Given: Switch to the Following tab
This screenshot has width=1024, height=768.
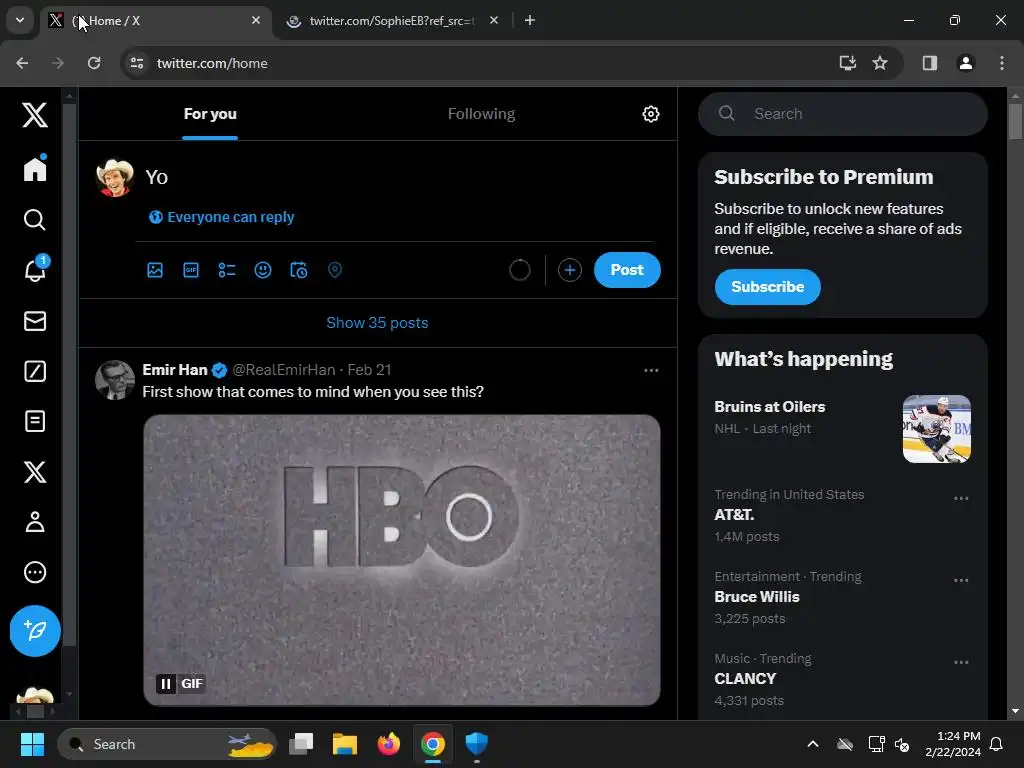Looking at the screenshot, I should coord(481,114).
